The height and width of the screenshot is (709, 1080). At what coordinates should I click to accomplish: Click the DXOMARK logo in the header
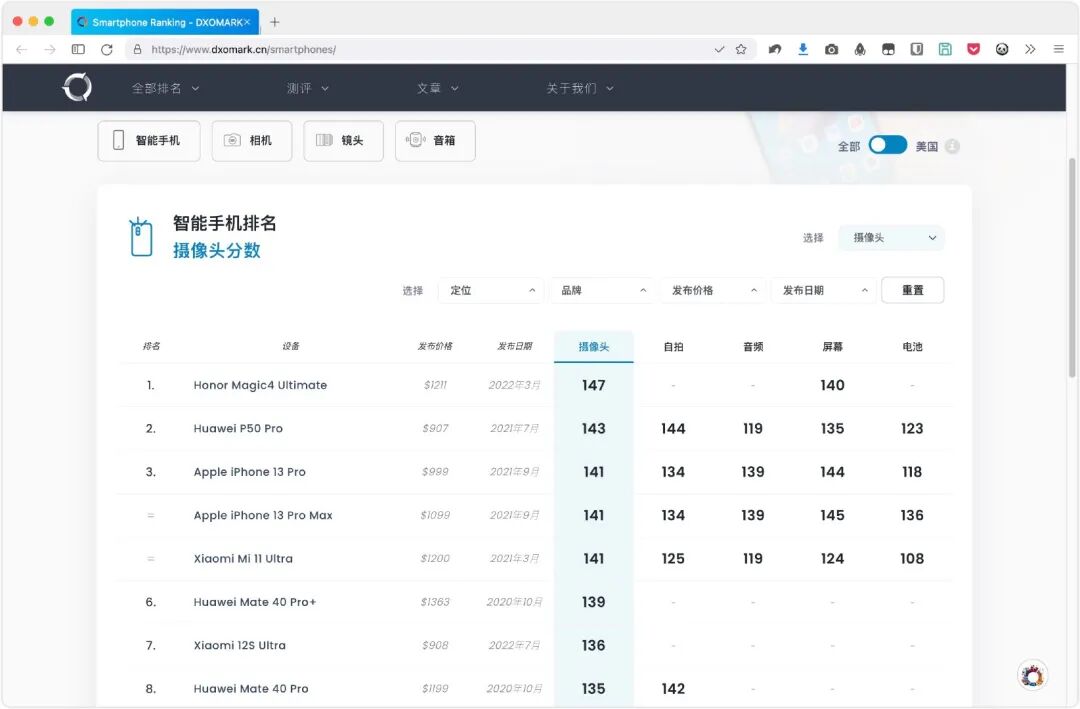point(77,88)
